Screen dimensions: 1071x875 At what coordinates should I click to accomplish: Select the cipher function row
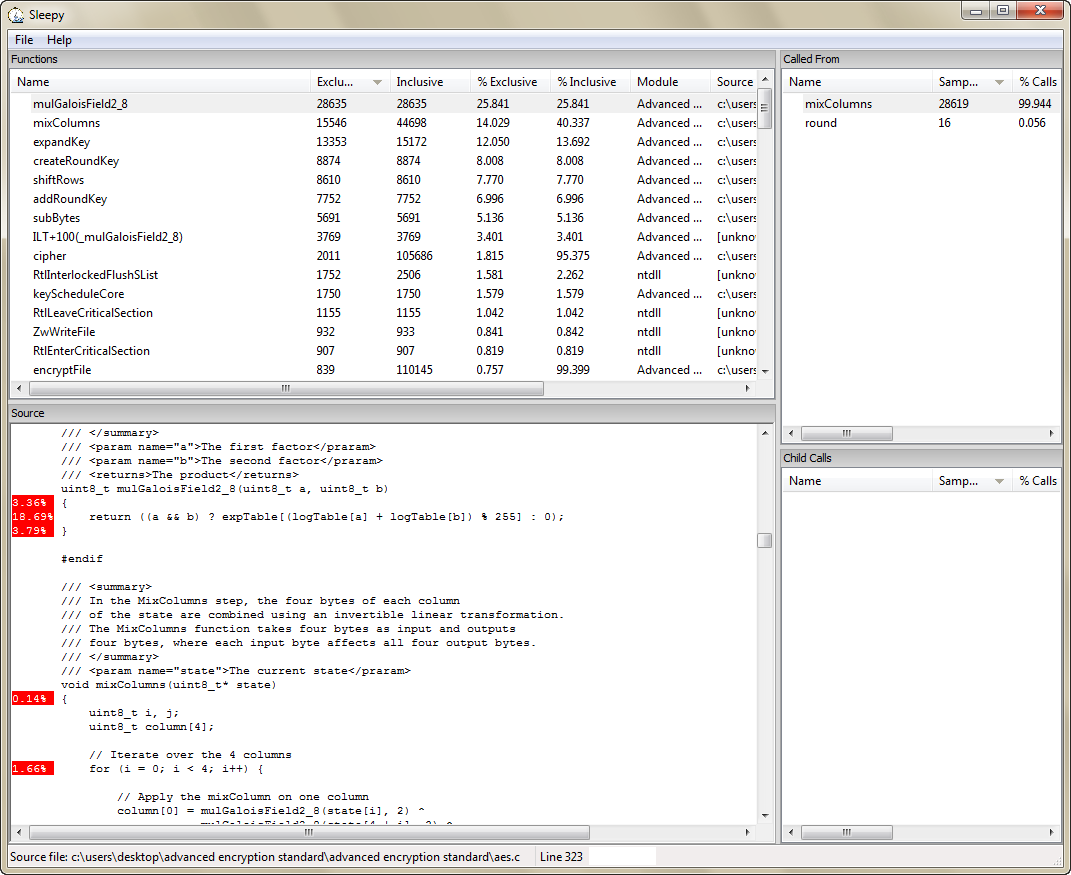tap(50, 256)
